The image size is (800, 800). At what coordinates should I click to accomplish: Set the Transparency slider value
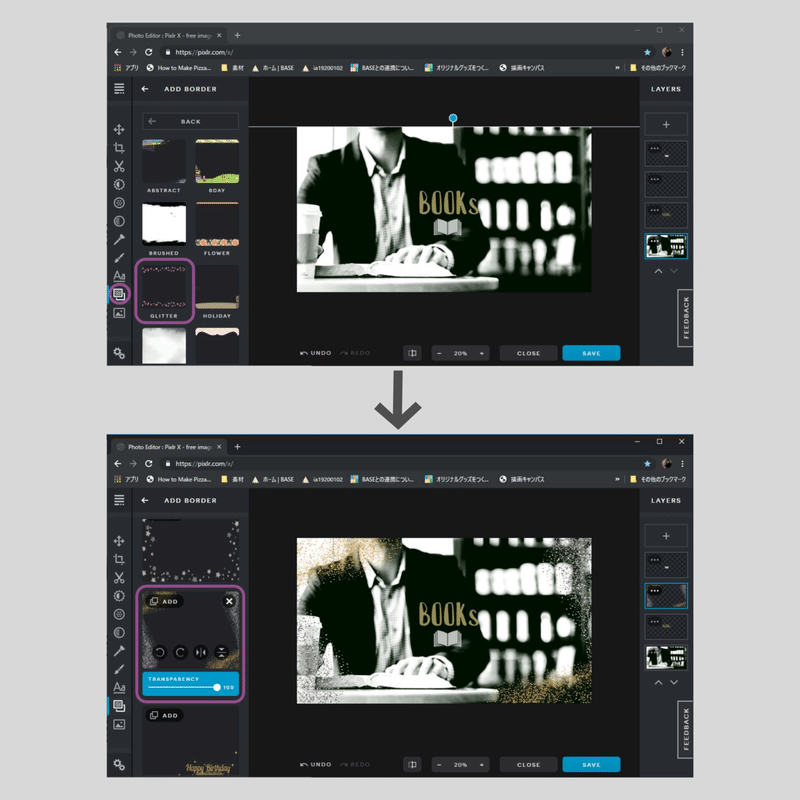coord(217,687)
